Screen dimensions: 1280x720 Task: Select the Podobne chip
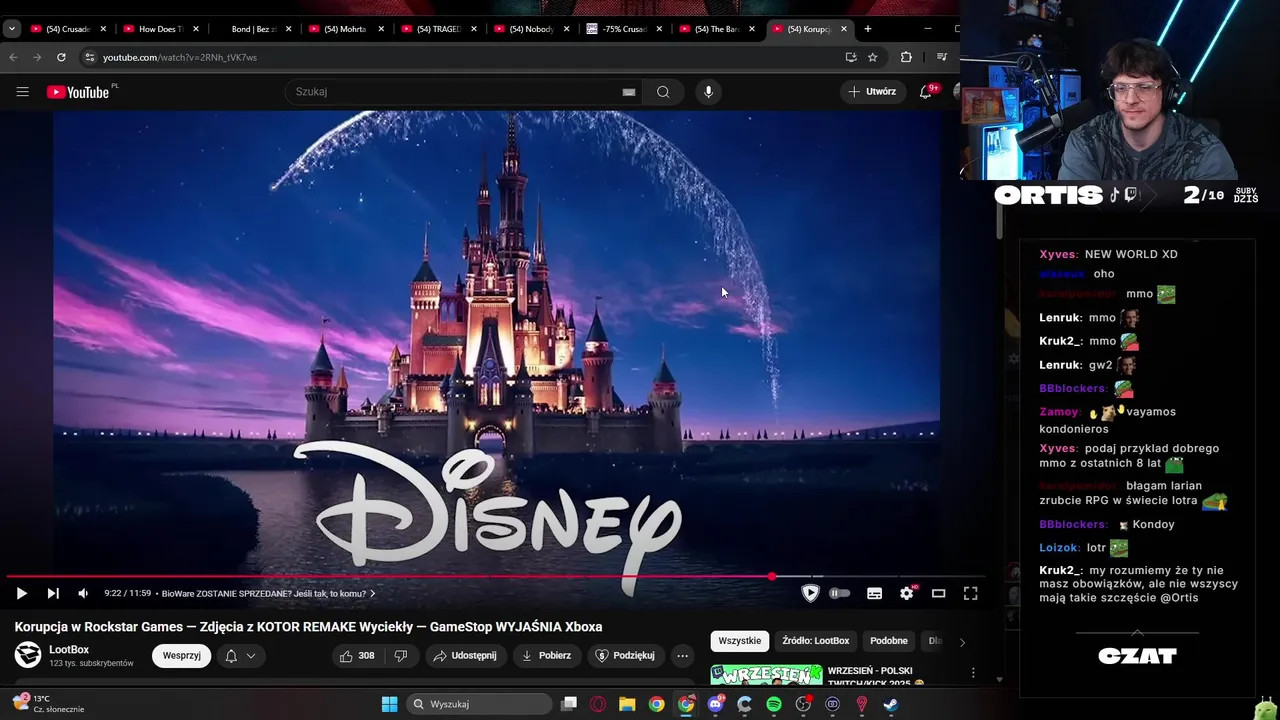889,641
